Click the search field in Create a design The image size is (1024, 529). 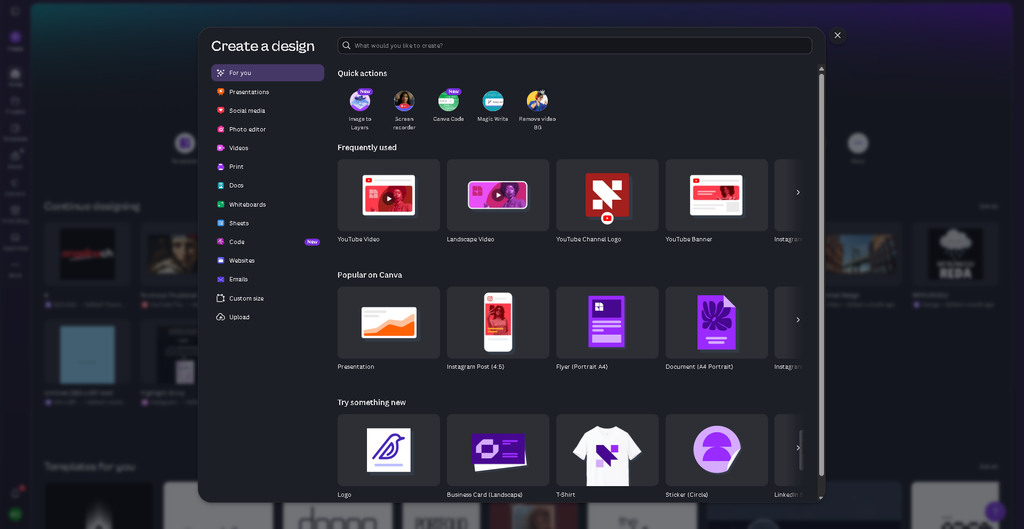click(575, 46)
